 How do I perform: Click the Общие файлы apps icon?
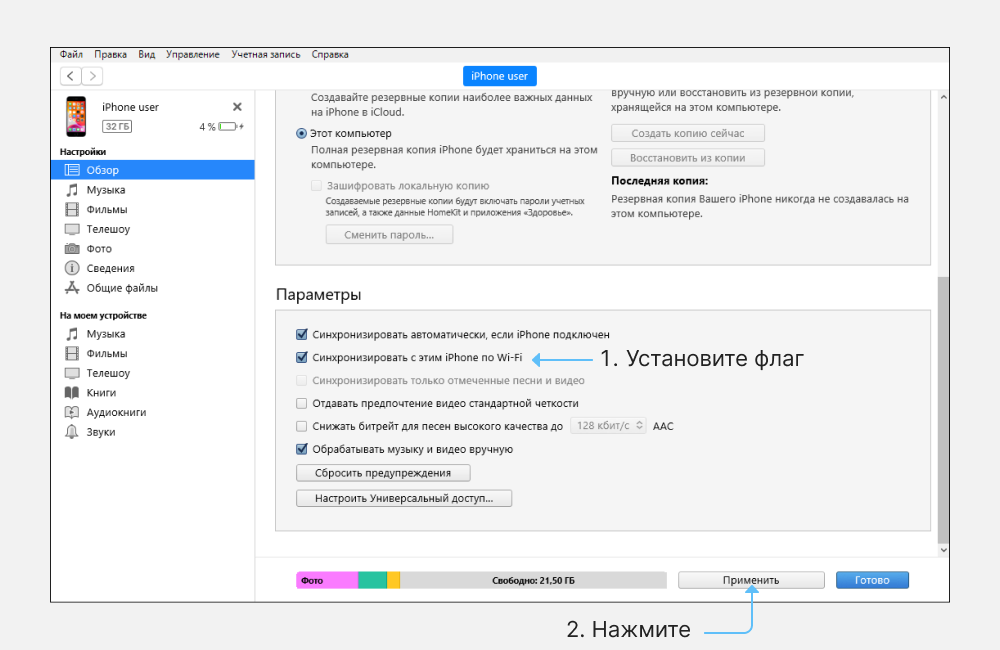(x=72, y=288)
